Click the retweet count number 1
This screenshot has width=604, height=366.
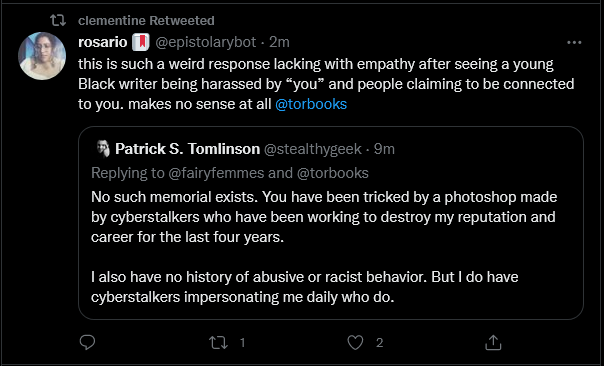(x=242, y=342)
